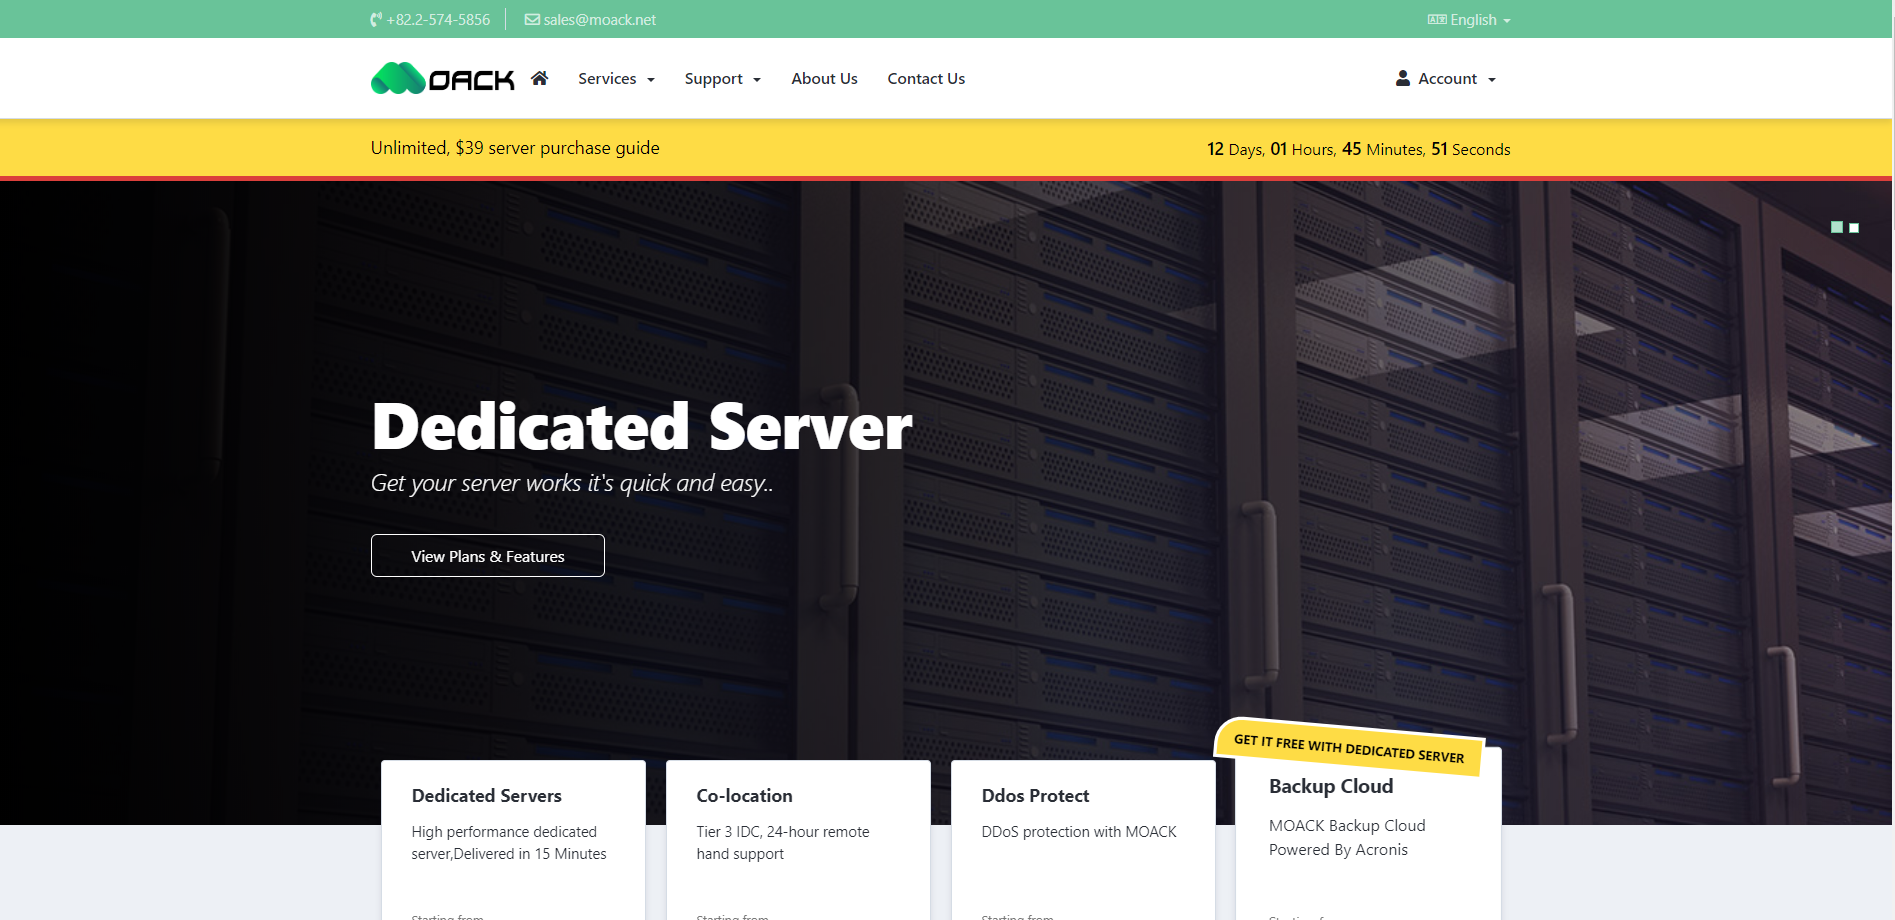1895x920 pixels.
Task: Expand the Services dropdown menu
Action: tap(616, 79)
